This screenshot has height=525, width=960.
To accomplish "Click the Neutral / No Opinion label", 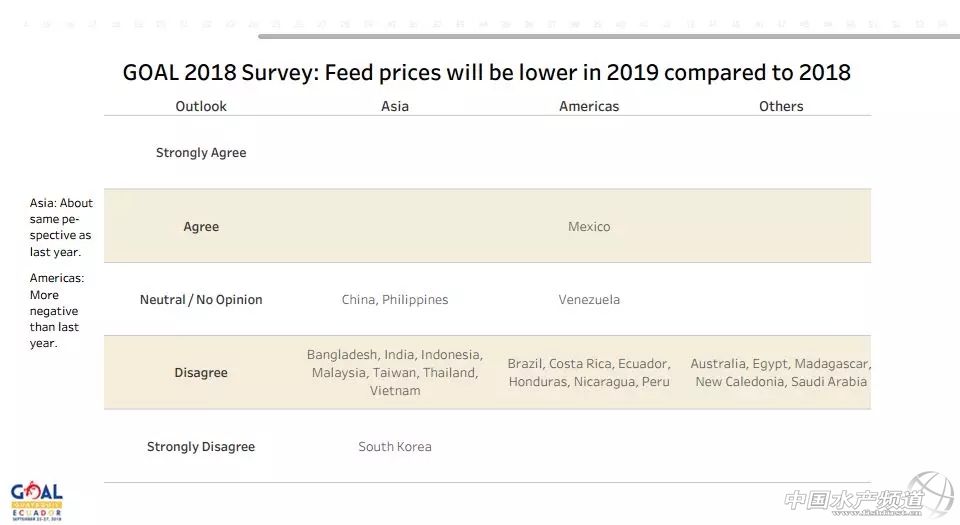I will pos(201,300).
